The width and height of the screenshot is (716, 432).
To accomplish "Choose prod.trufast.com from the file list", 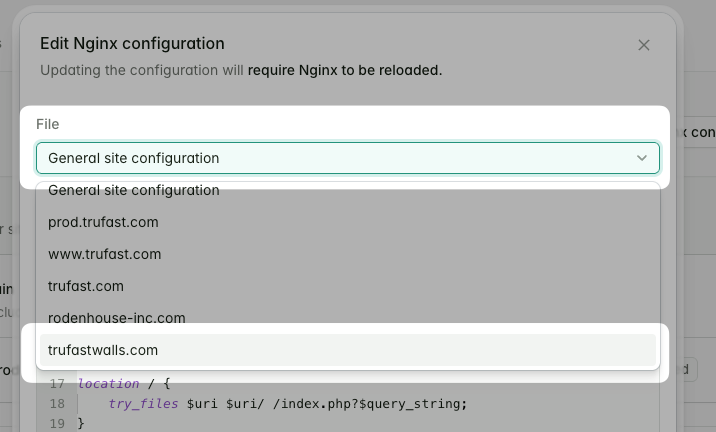I will click(x=348, y=222).
